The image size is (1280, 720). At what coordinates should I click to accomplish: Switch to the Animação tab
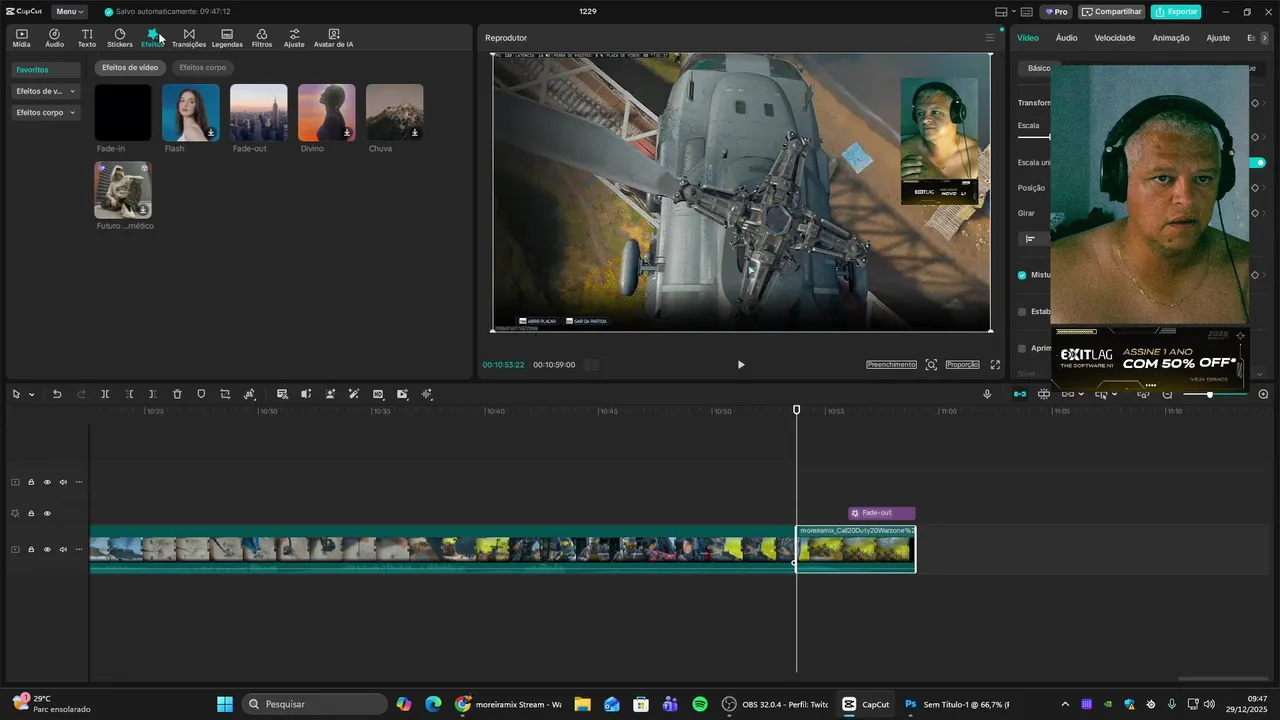point(1171,38)
